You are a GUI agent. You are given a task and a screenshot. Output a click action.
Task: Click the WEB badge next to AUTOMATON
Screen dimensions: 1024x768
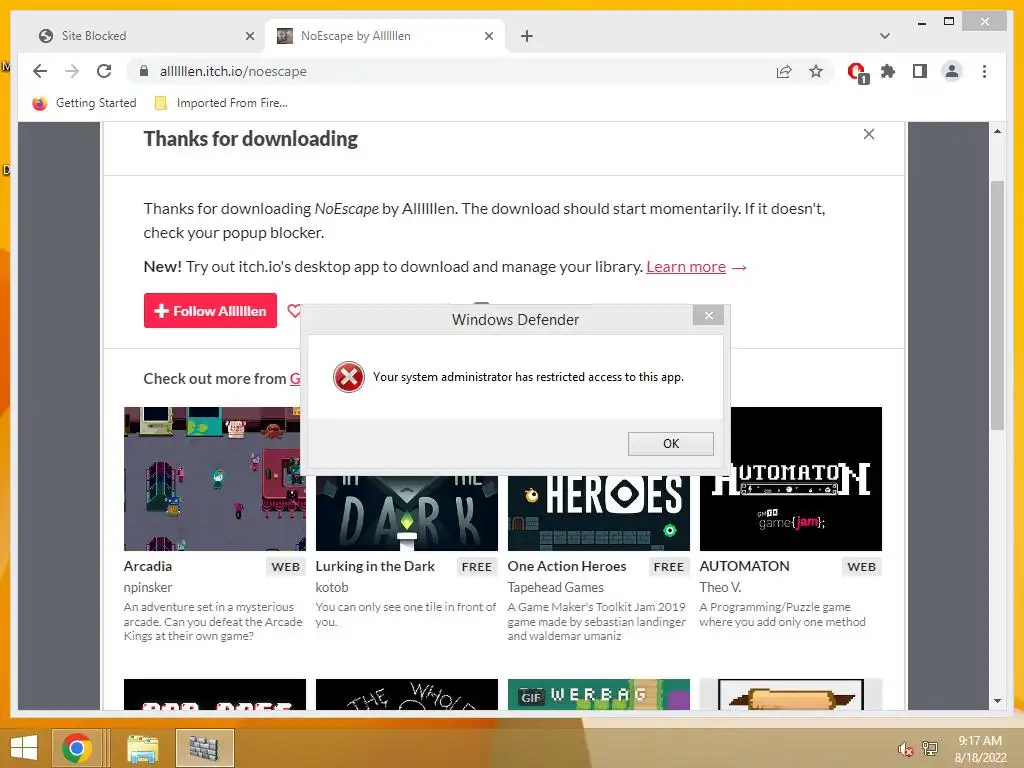click(861, 567)
